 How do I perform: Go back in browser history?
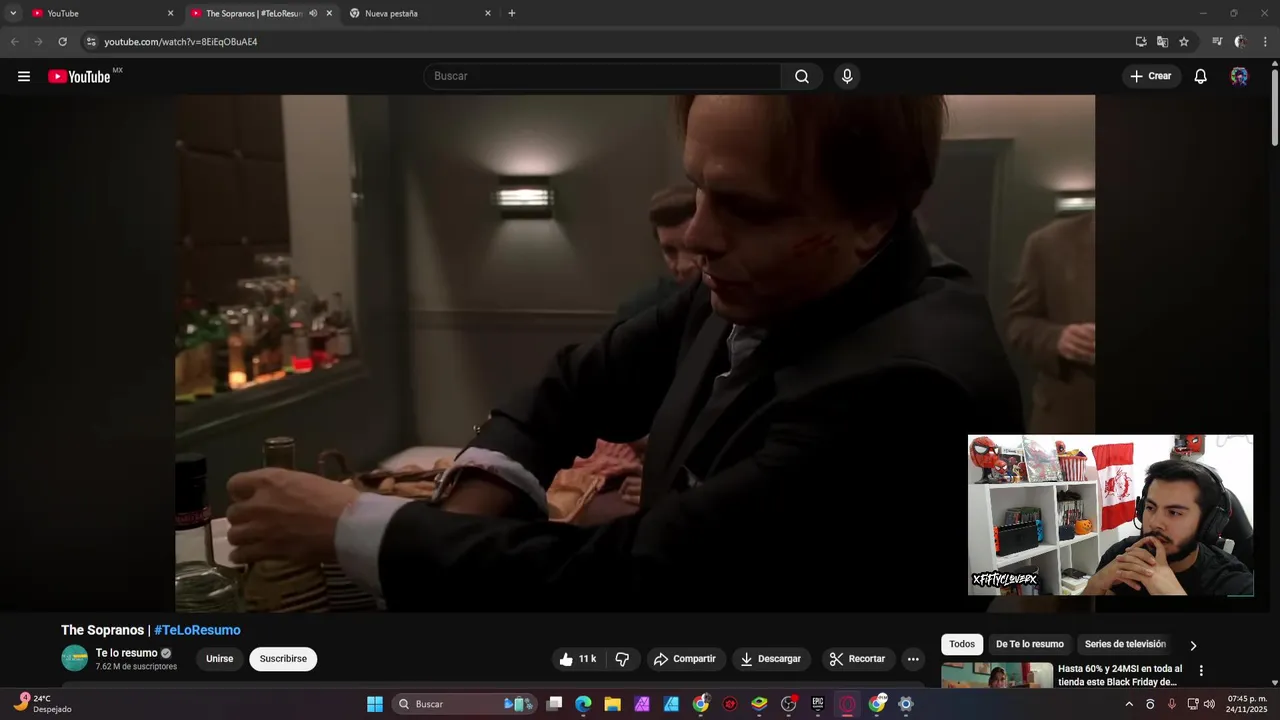click(14, 42)
